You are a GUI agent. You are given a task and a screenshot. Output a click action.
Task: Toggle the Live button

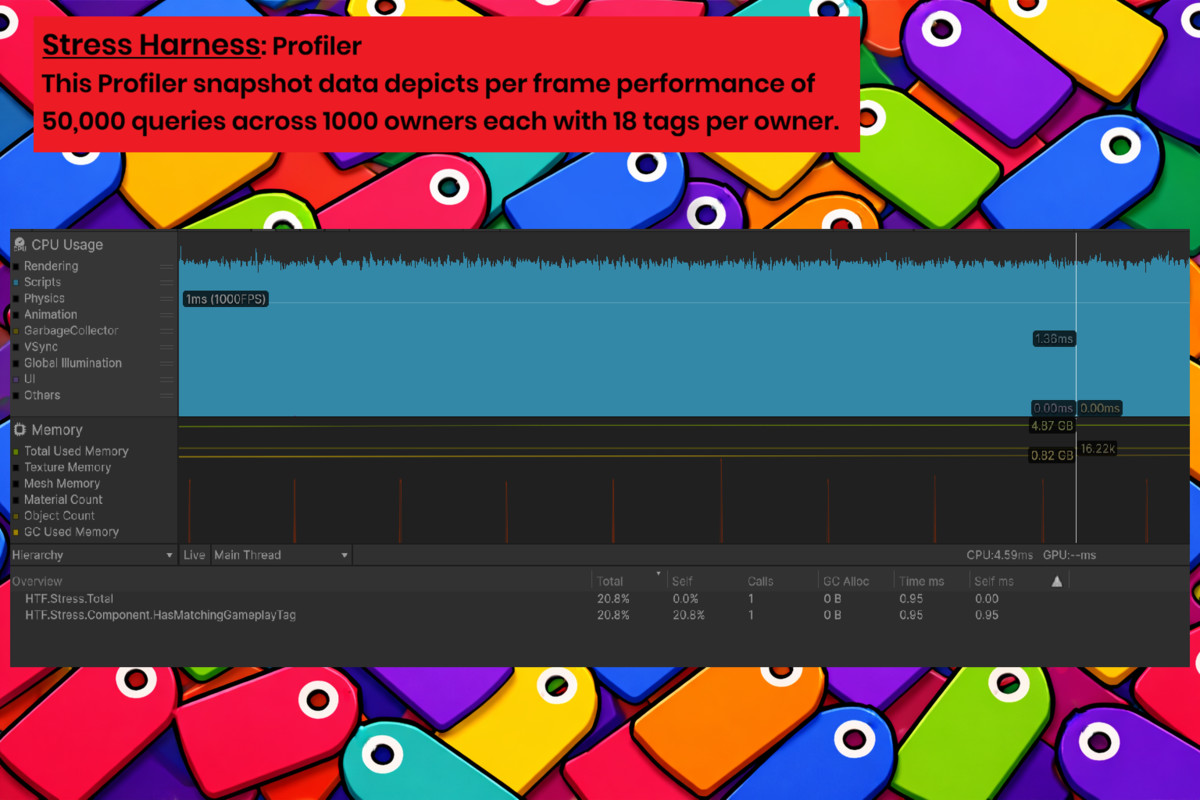coord(194,555)
